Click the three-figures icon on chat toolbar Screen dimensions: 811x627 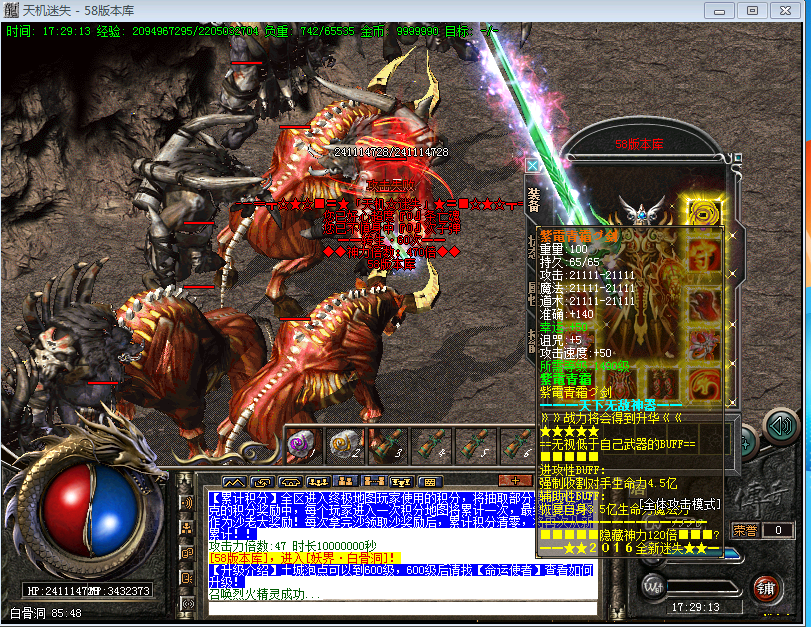coord(318,482)
